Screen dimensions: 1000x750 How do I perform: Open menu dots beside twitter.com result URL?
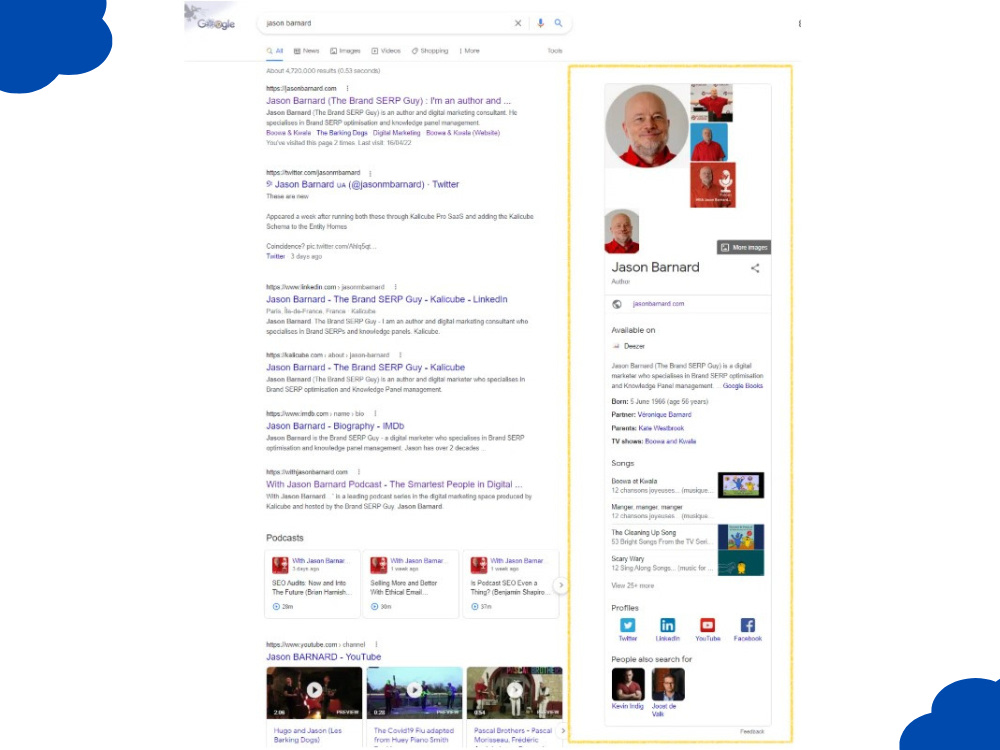(371, 173)
